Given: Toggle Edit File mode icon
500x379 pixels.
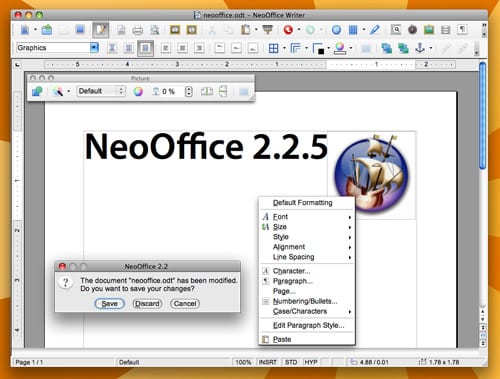Looking at the screenshot, I should [x=100, y=30].
